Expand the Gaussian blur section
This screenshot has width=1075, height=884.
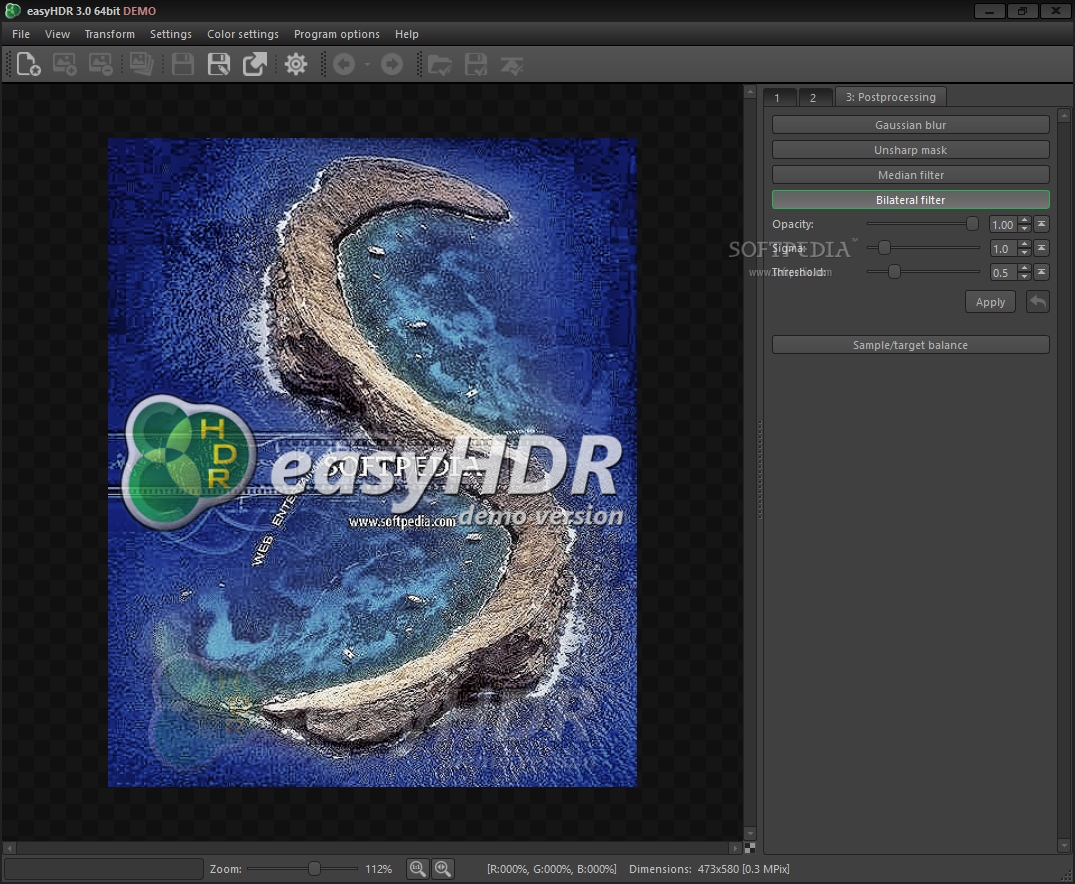click(x=910, y=125)
